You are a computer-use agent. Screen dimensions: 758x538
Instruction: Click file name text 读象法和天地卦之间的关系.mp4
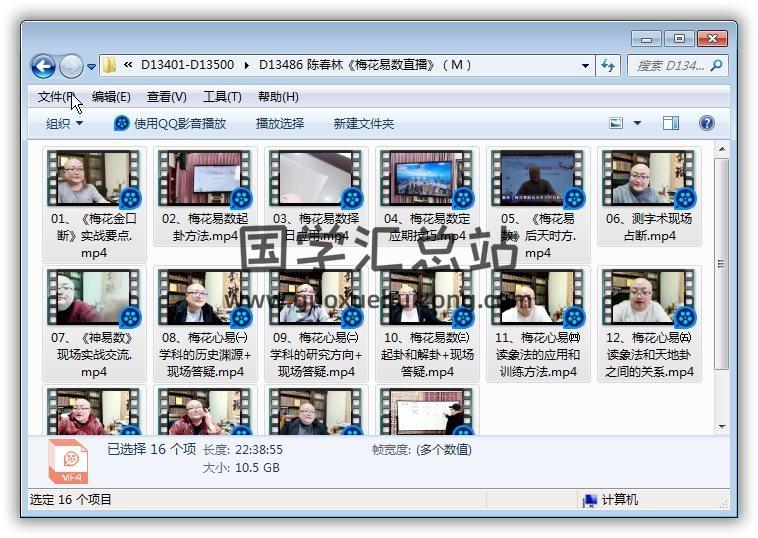click(649, 363)
